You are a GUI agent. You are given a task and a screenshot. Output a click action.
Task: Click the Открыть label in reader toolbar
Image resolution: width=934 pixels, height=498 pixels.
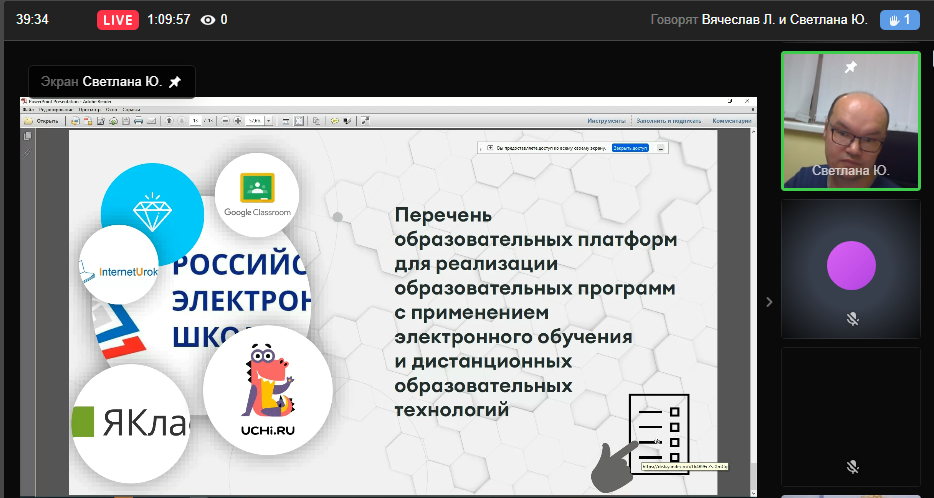pyautogui.click(x=48, y=121)
